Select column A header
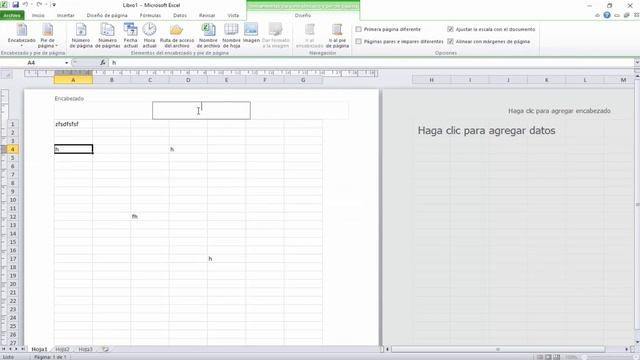 coord(73,80)
